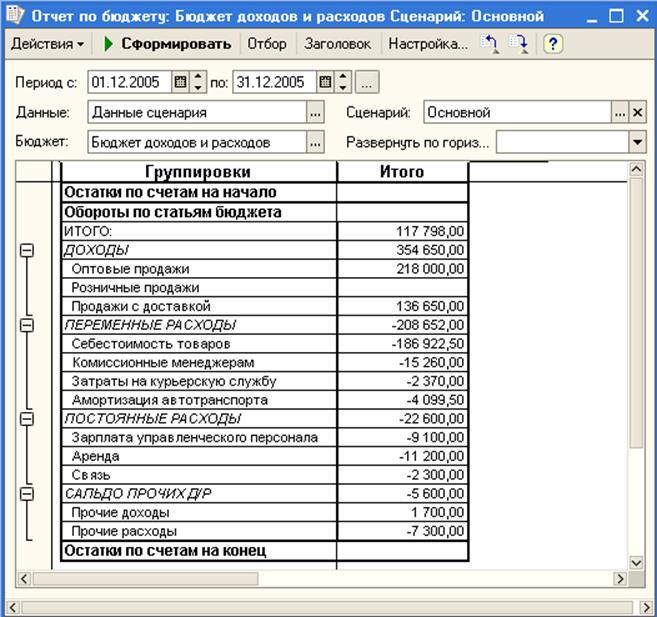The image size is (657, 617).
Task: Open the Отбор filter
Action: pyautogui.click(x=267, y=44)
